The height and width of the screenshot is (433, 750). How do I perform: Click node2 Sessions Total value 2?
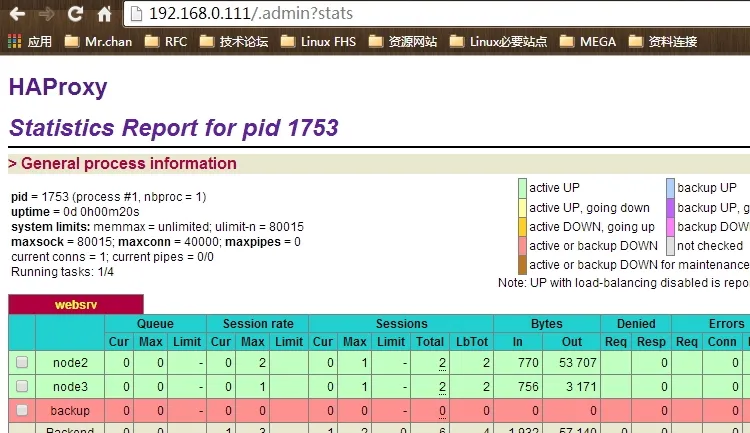442,363
